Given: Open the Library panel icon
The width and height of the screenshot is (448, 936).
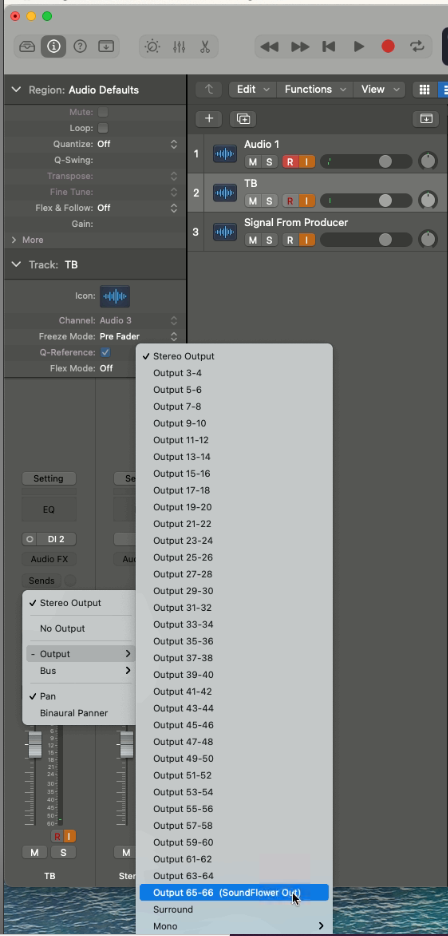Looking at the screenshot, I should (x=27, y=47).
